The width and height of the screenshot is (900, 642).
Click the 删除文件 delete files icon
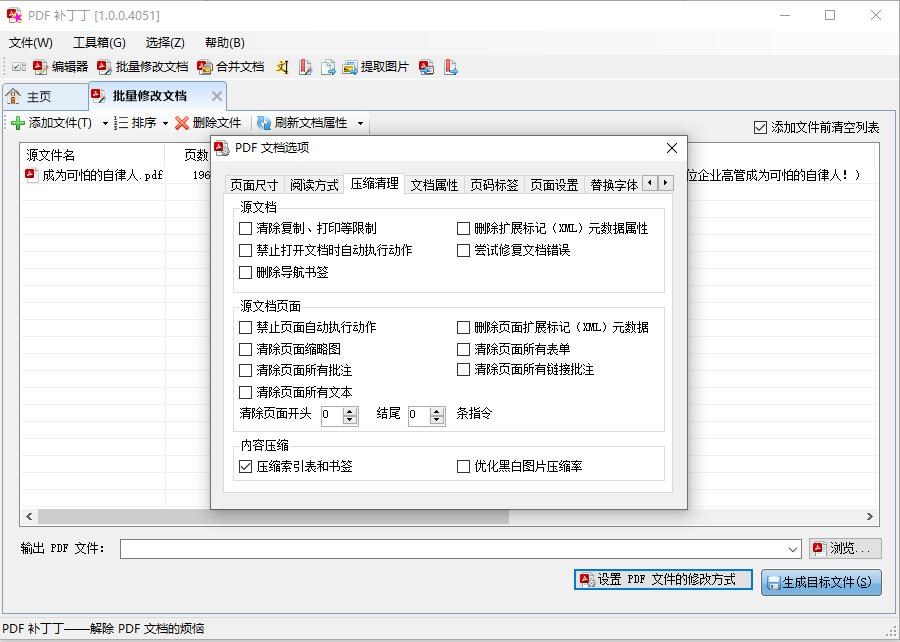(x=210, y=122)
